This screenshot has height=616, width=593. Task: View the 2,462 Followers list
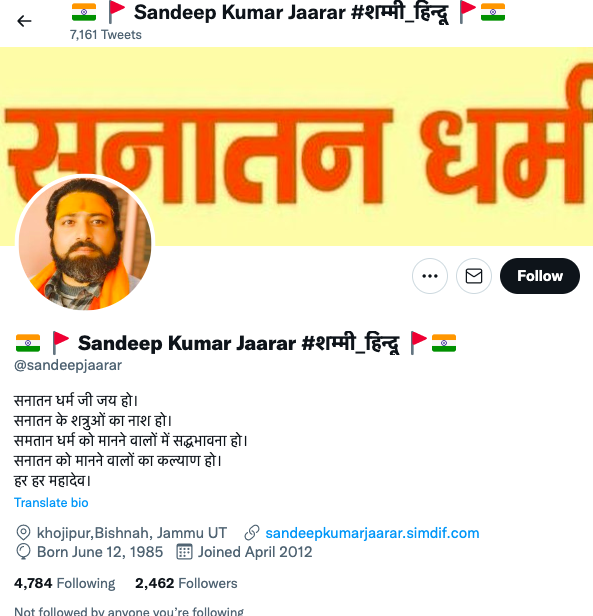(186, 583)
